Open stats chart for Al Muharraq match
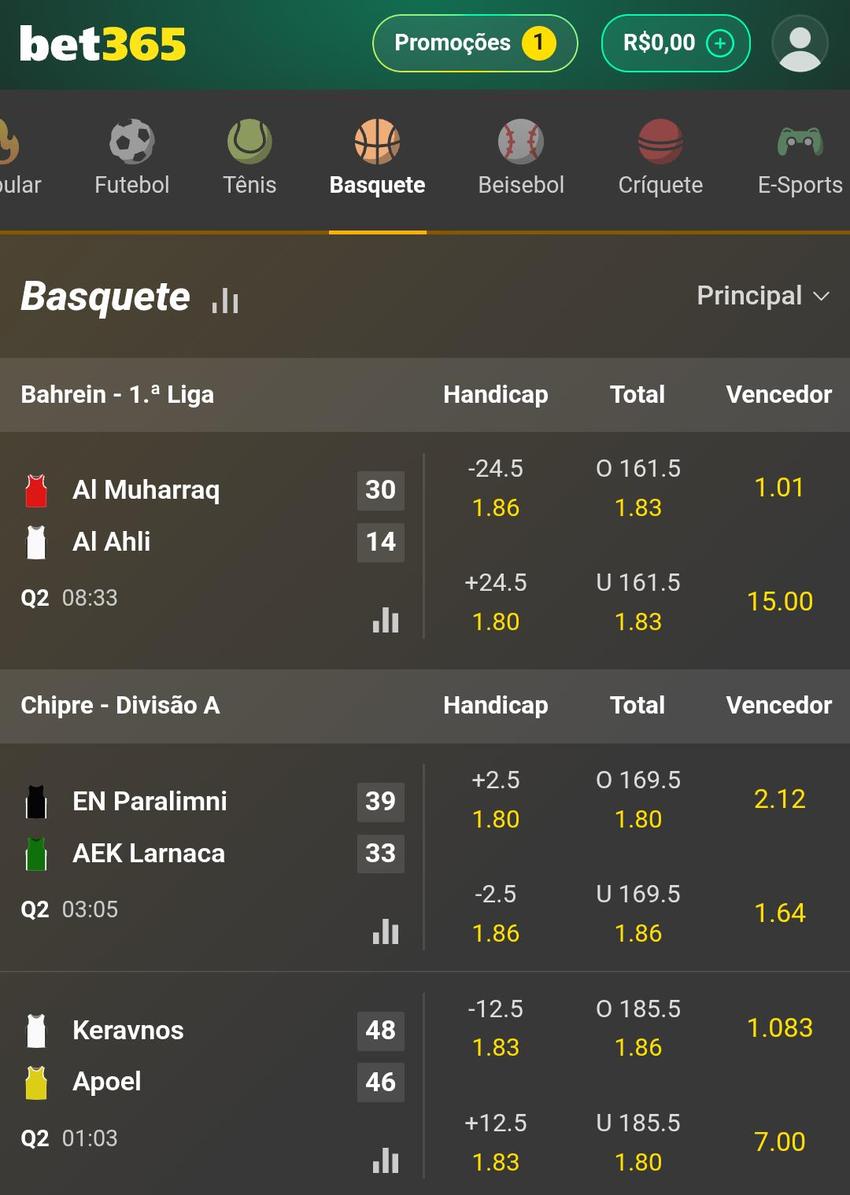 pos(385,620)
